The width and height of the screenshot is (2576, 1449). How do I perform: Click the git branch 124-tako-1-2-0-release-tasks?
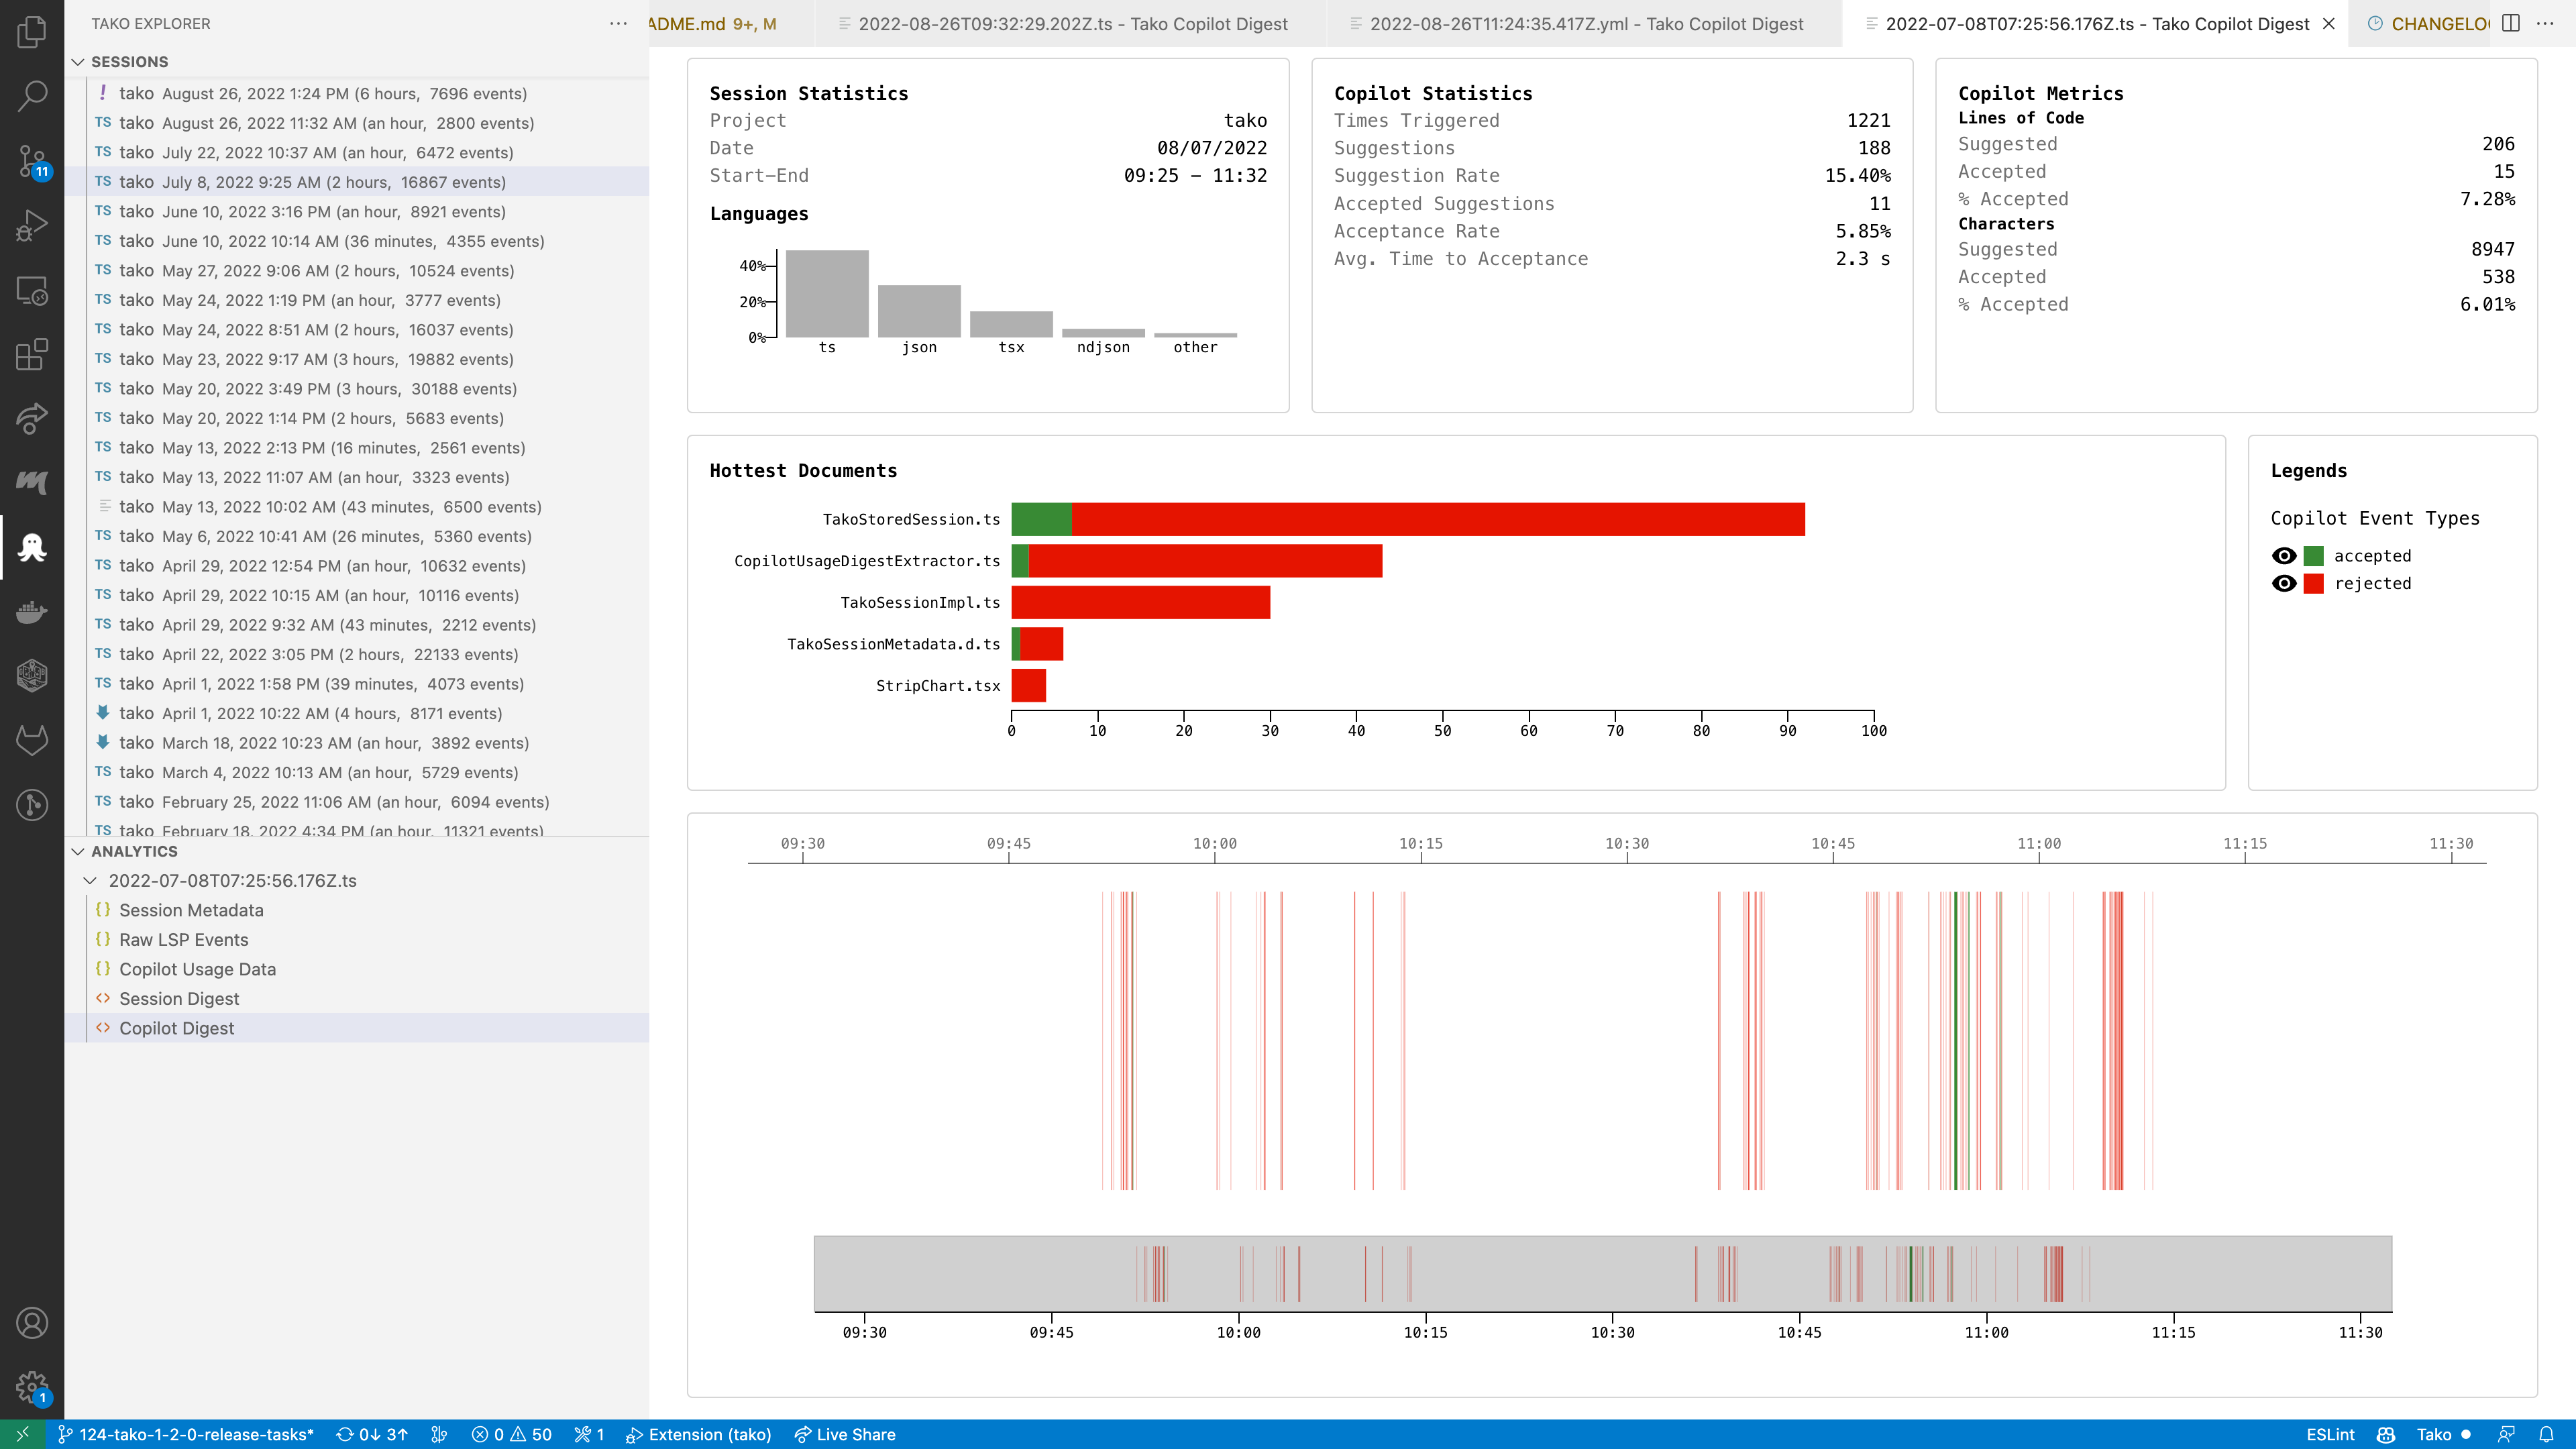[186, 1434]
